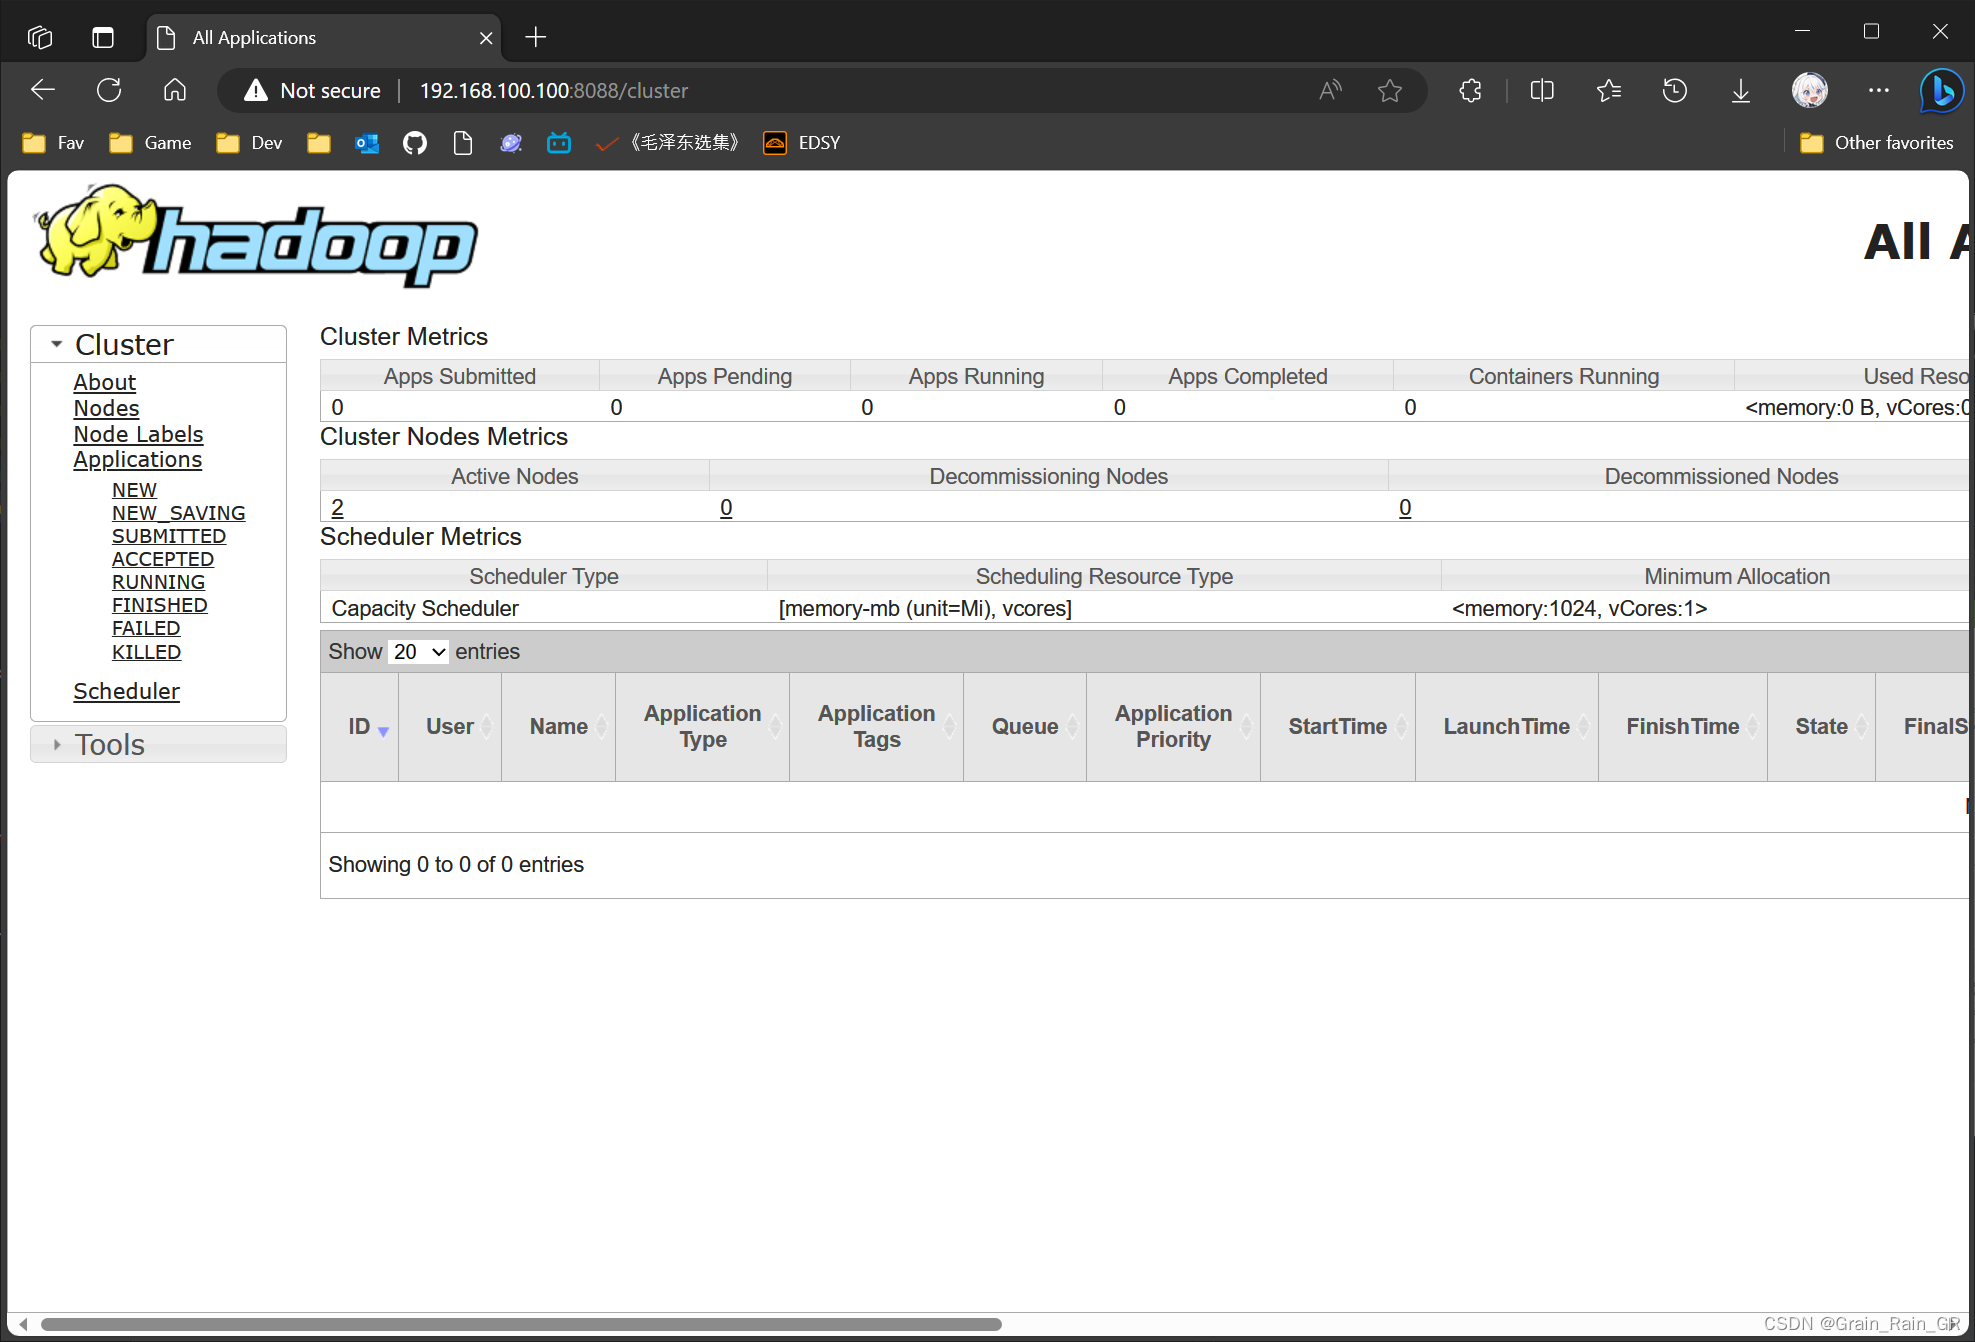
Task: Open the downloads arrow icon
Action: [1740, 90]
